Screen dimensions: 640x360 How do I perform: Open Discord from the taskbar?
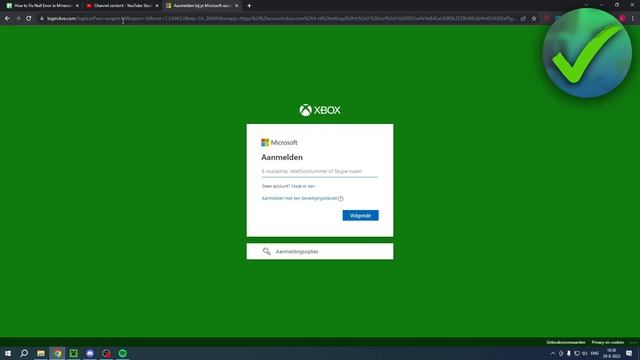[x=90, y=353]
